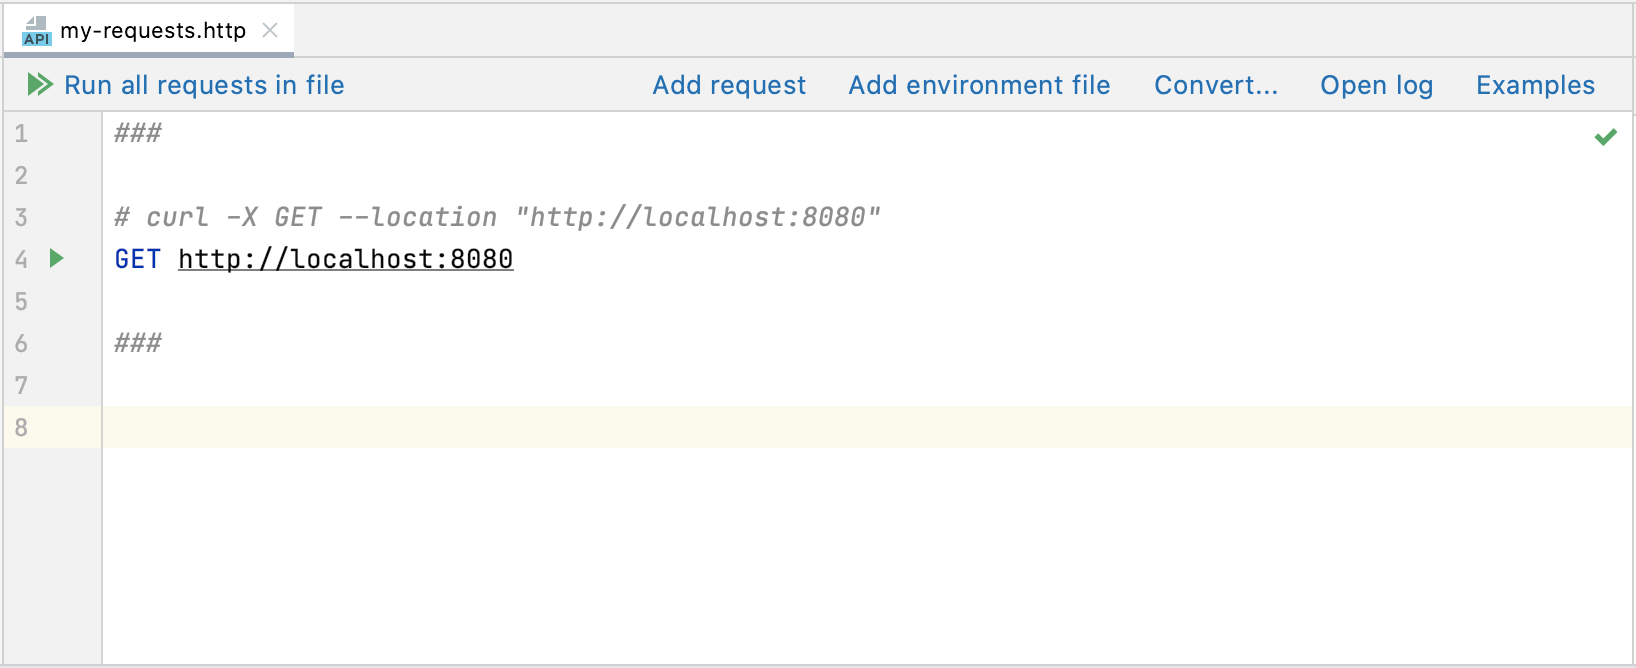Close the my-requests.http tab
Image resolution: width=1636 pixels, height=668 pixels.
(x=268, y=31)
